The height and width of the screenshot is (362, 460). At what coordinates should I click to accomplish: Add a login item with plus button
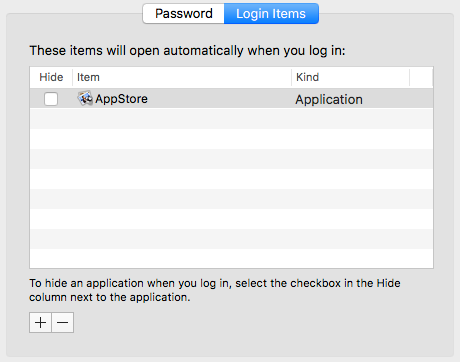(40, 322)
